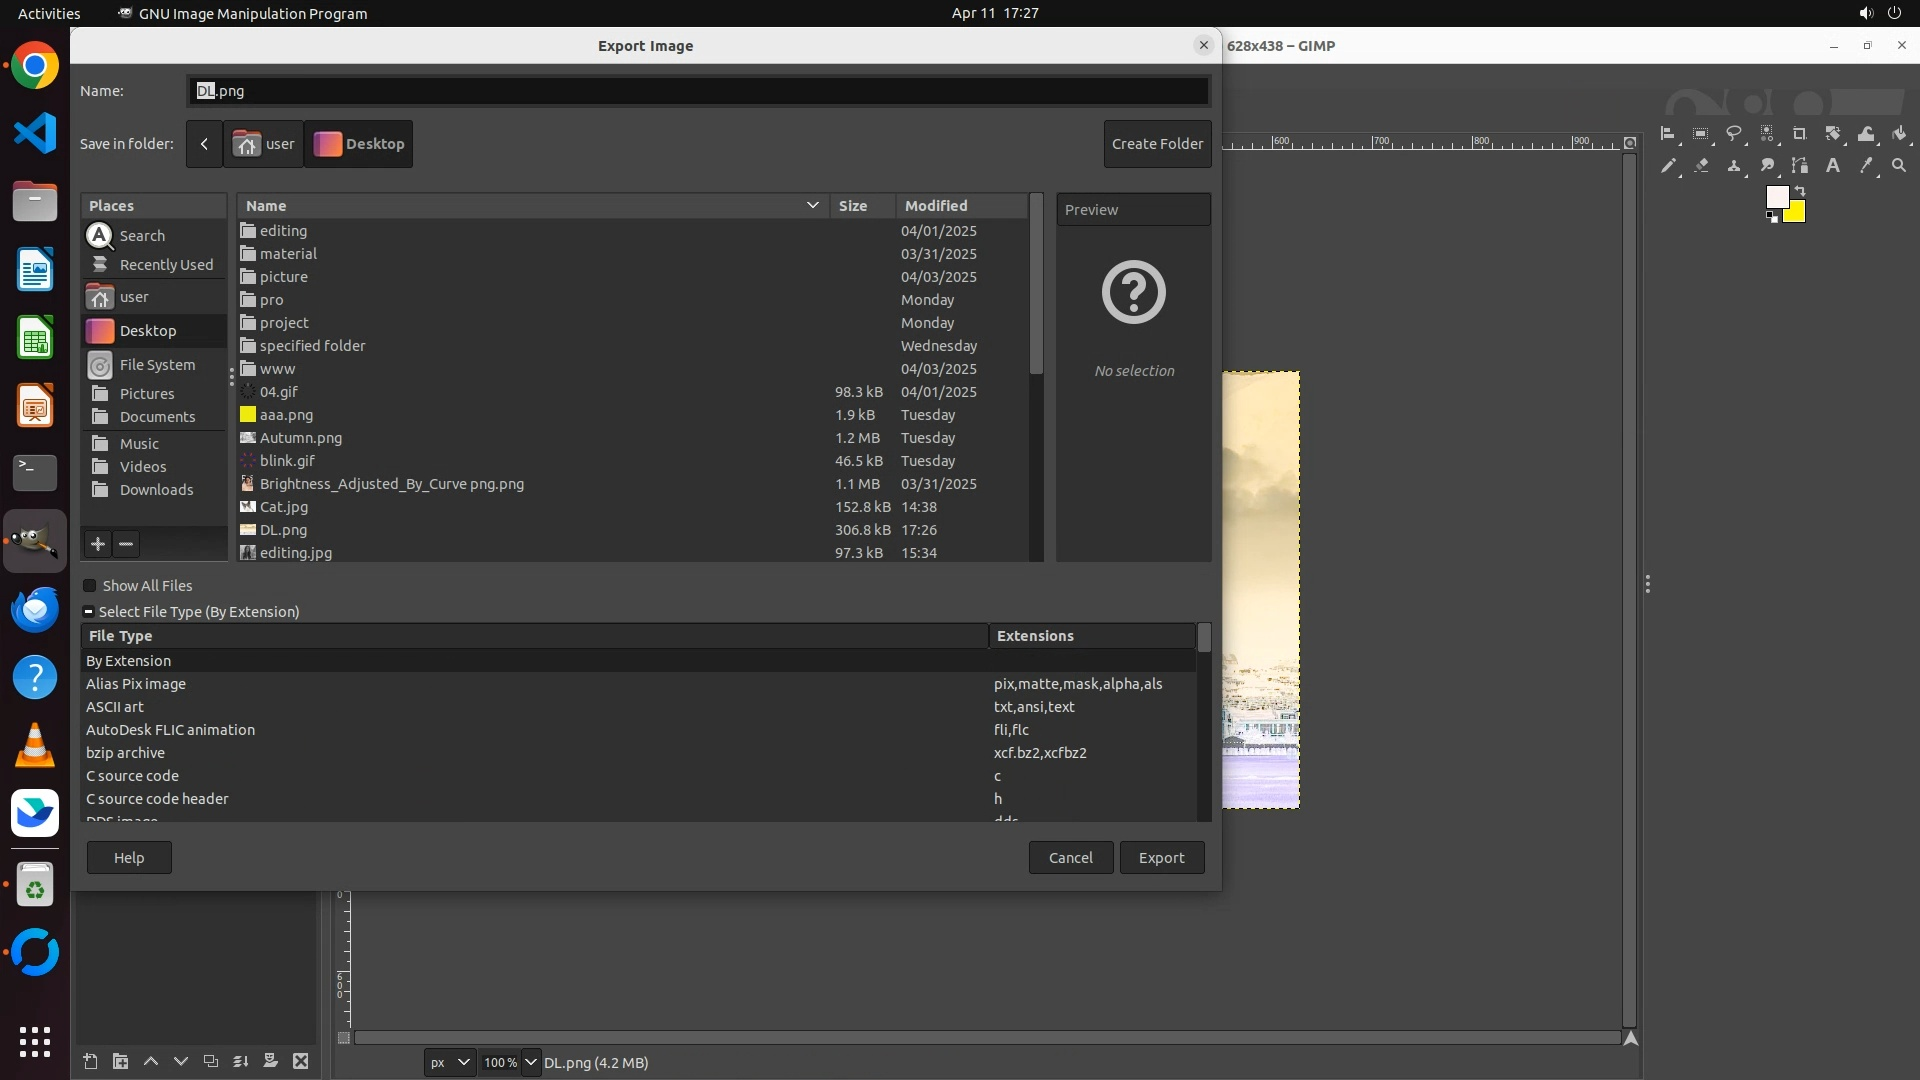Viewport: 1920px width, 1080px height.
Task: Click the Export button
Action: tap(1161, 858)
